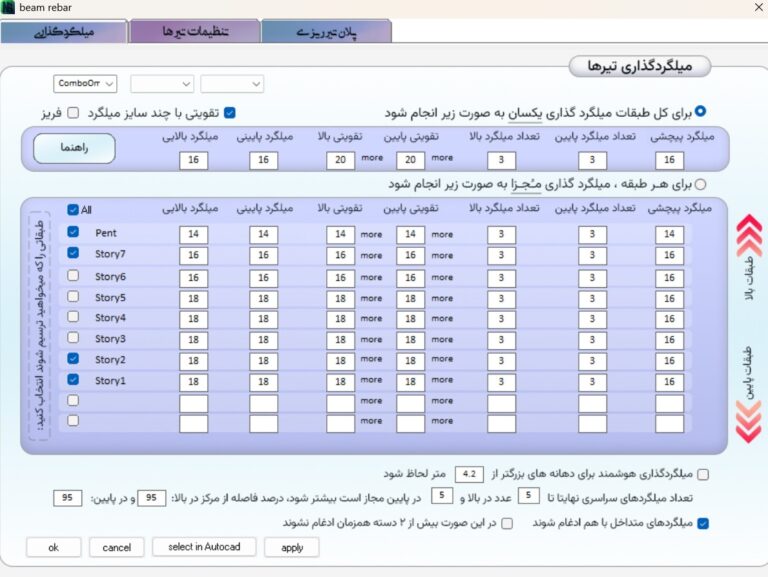Click top reinforcement more link in Story1 row

pyautogui.click(x=371, y=380)
